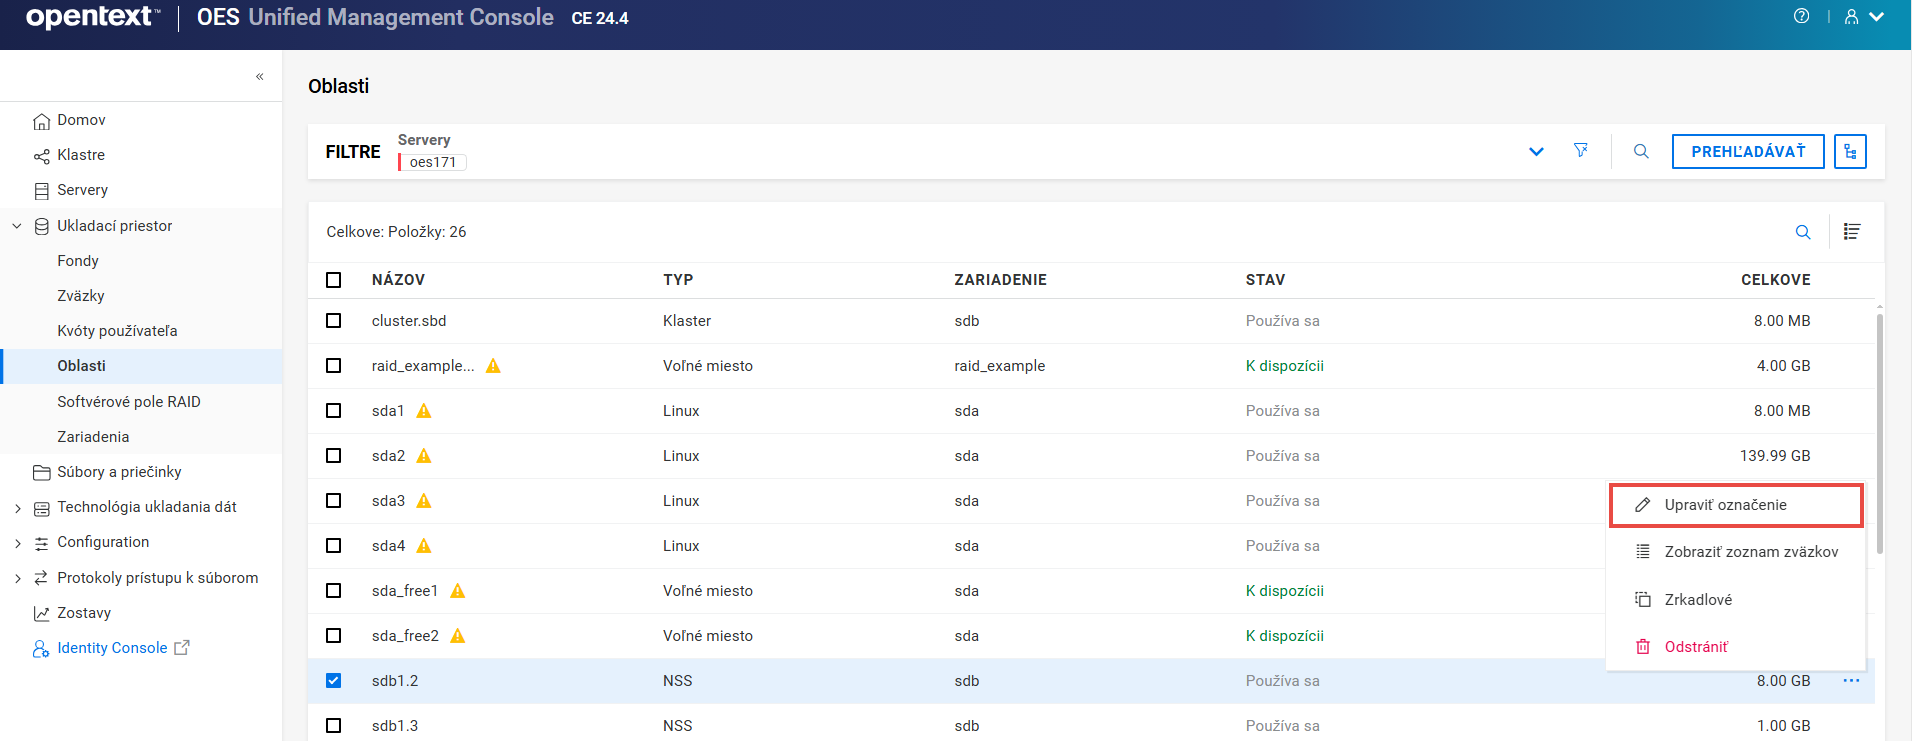The width and height of the screenshot is (1912, 741).
Task: Click the table search magnifier icon
Action: (1803, 232)
